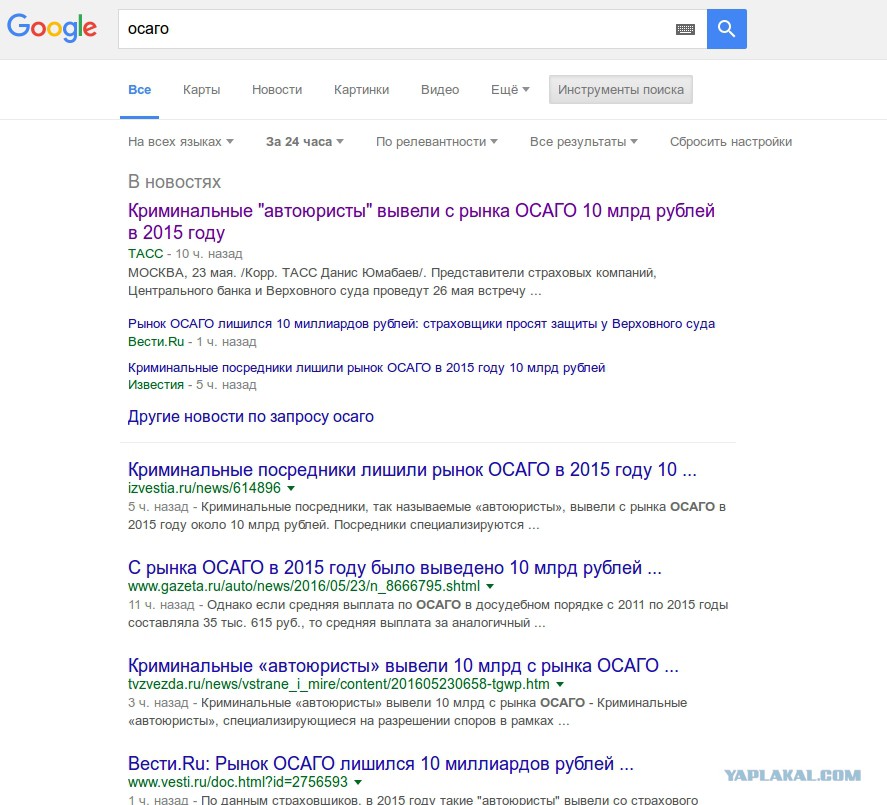Switch to the Новости tab
This screenshot has height=805, width=887.
point(277,90)
